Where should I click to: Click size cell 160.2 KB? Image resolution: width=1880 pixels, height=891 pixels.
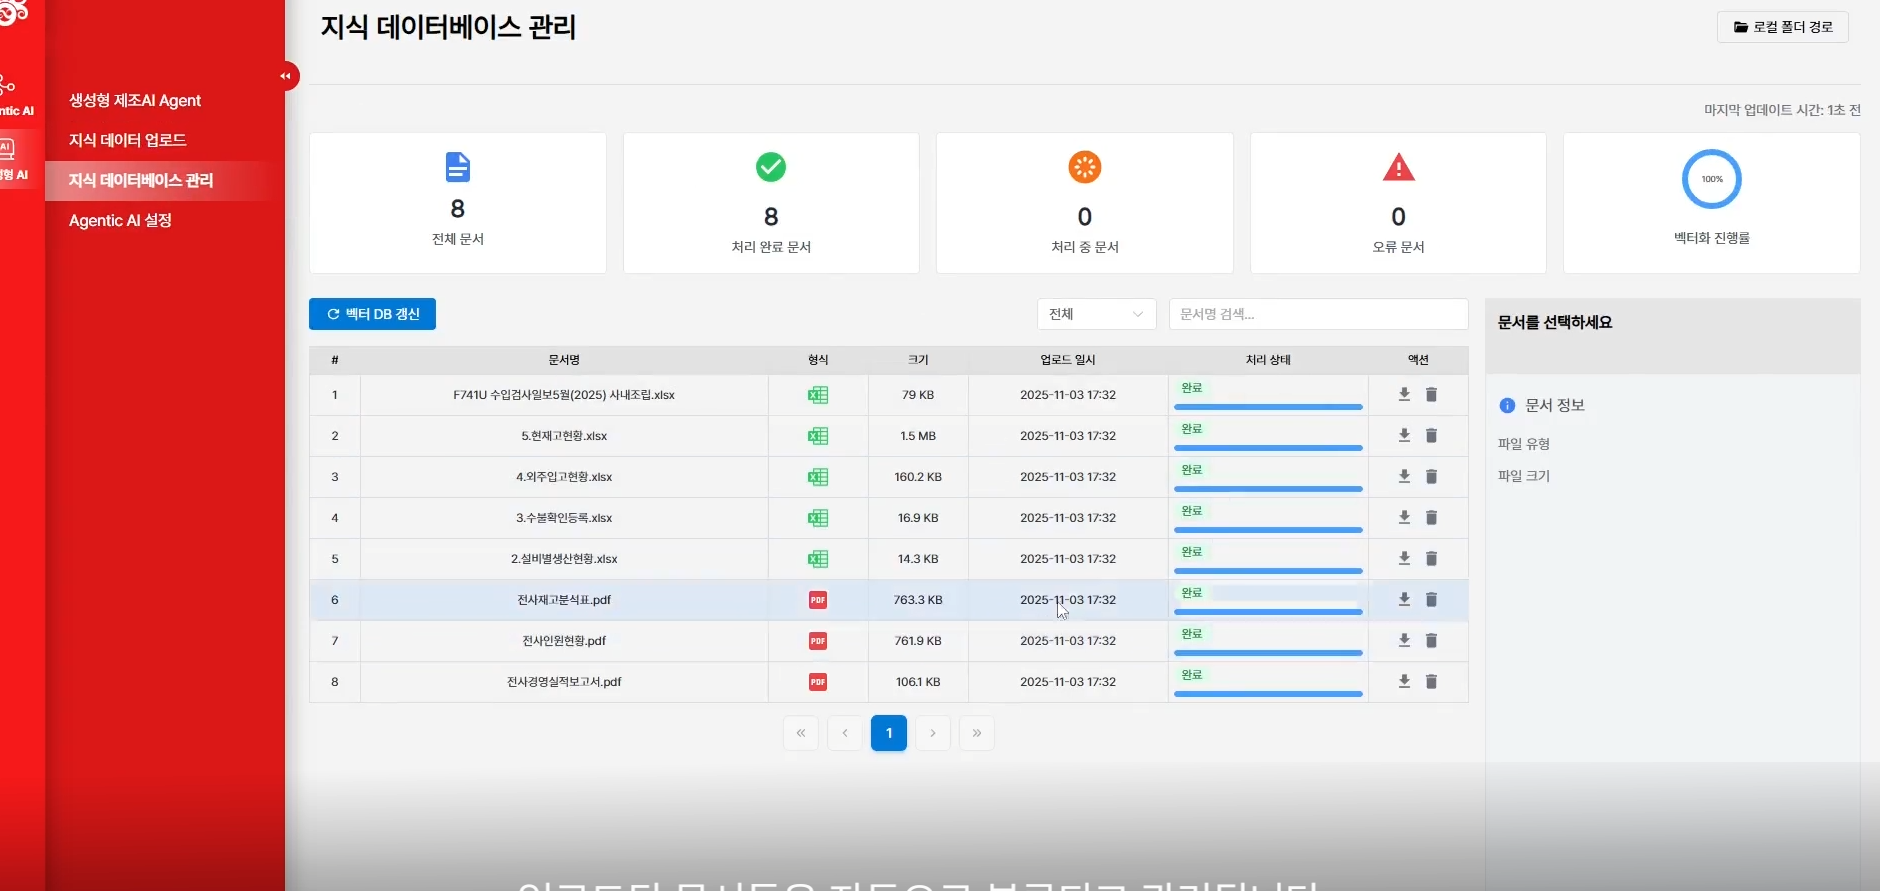pyautogui.click(x=918, y=477)
